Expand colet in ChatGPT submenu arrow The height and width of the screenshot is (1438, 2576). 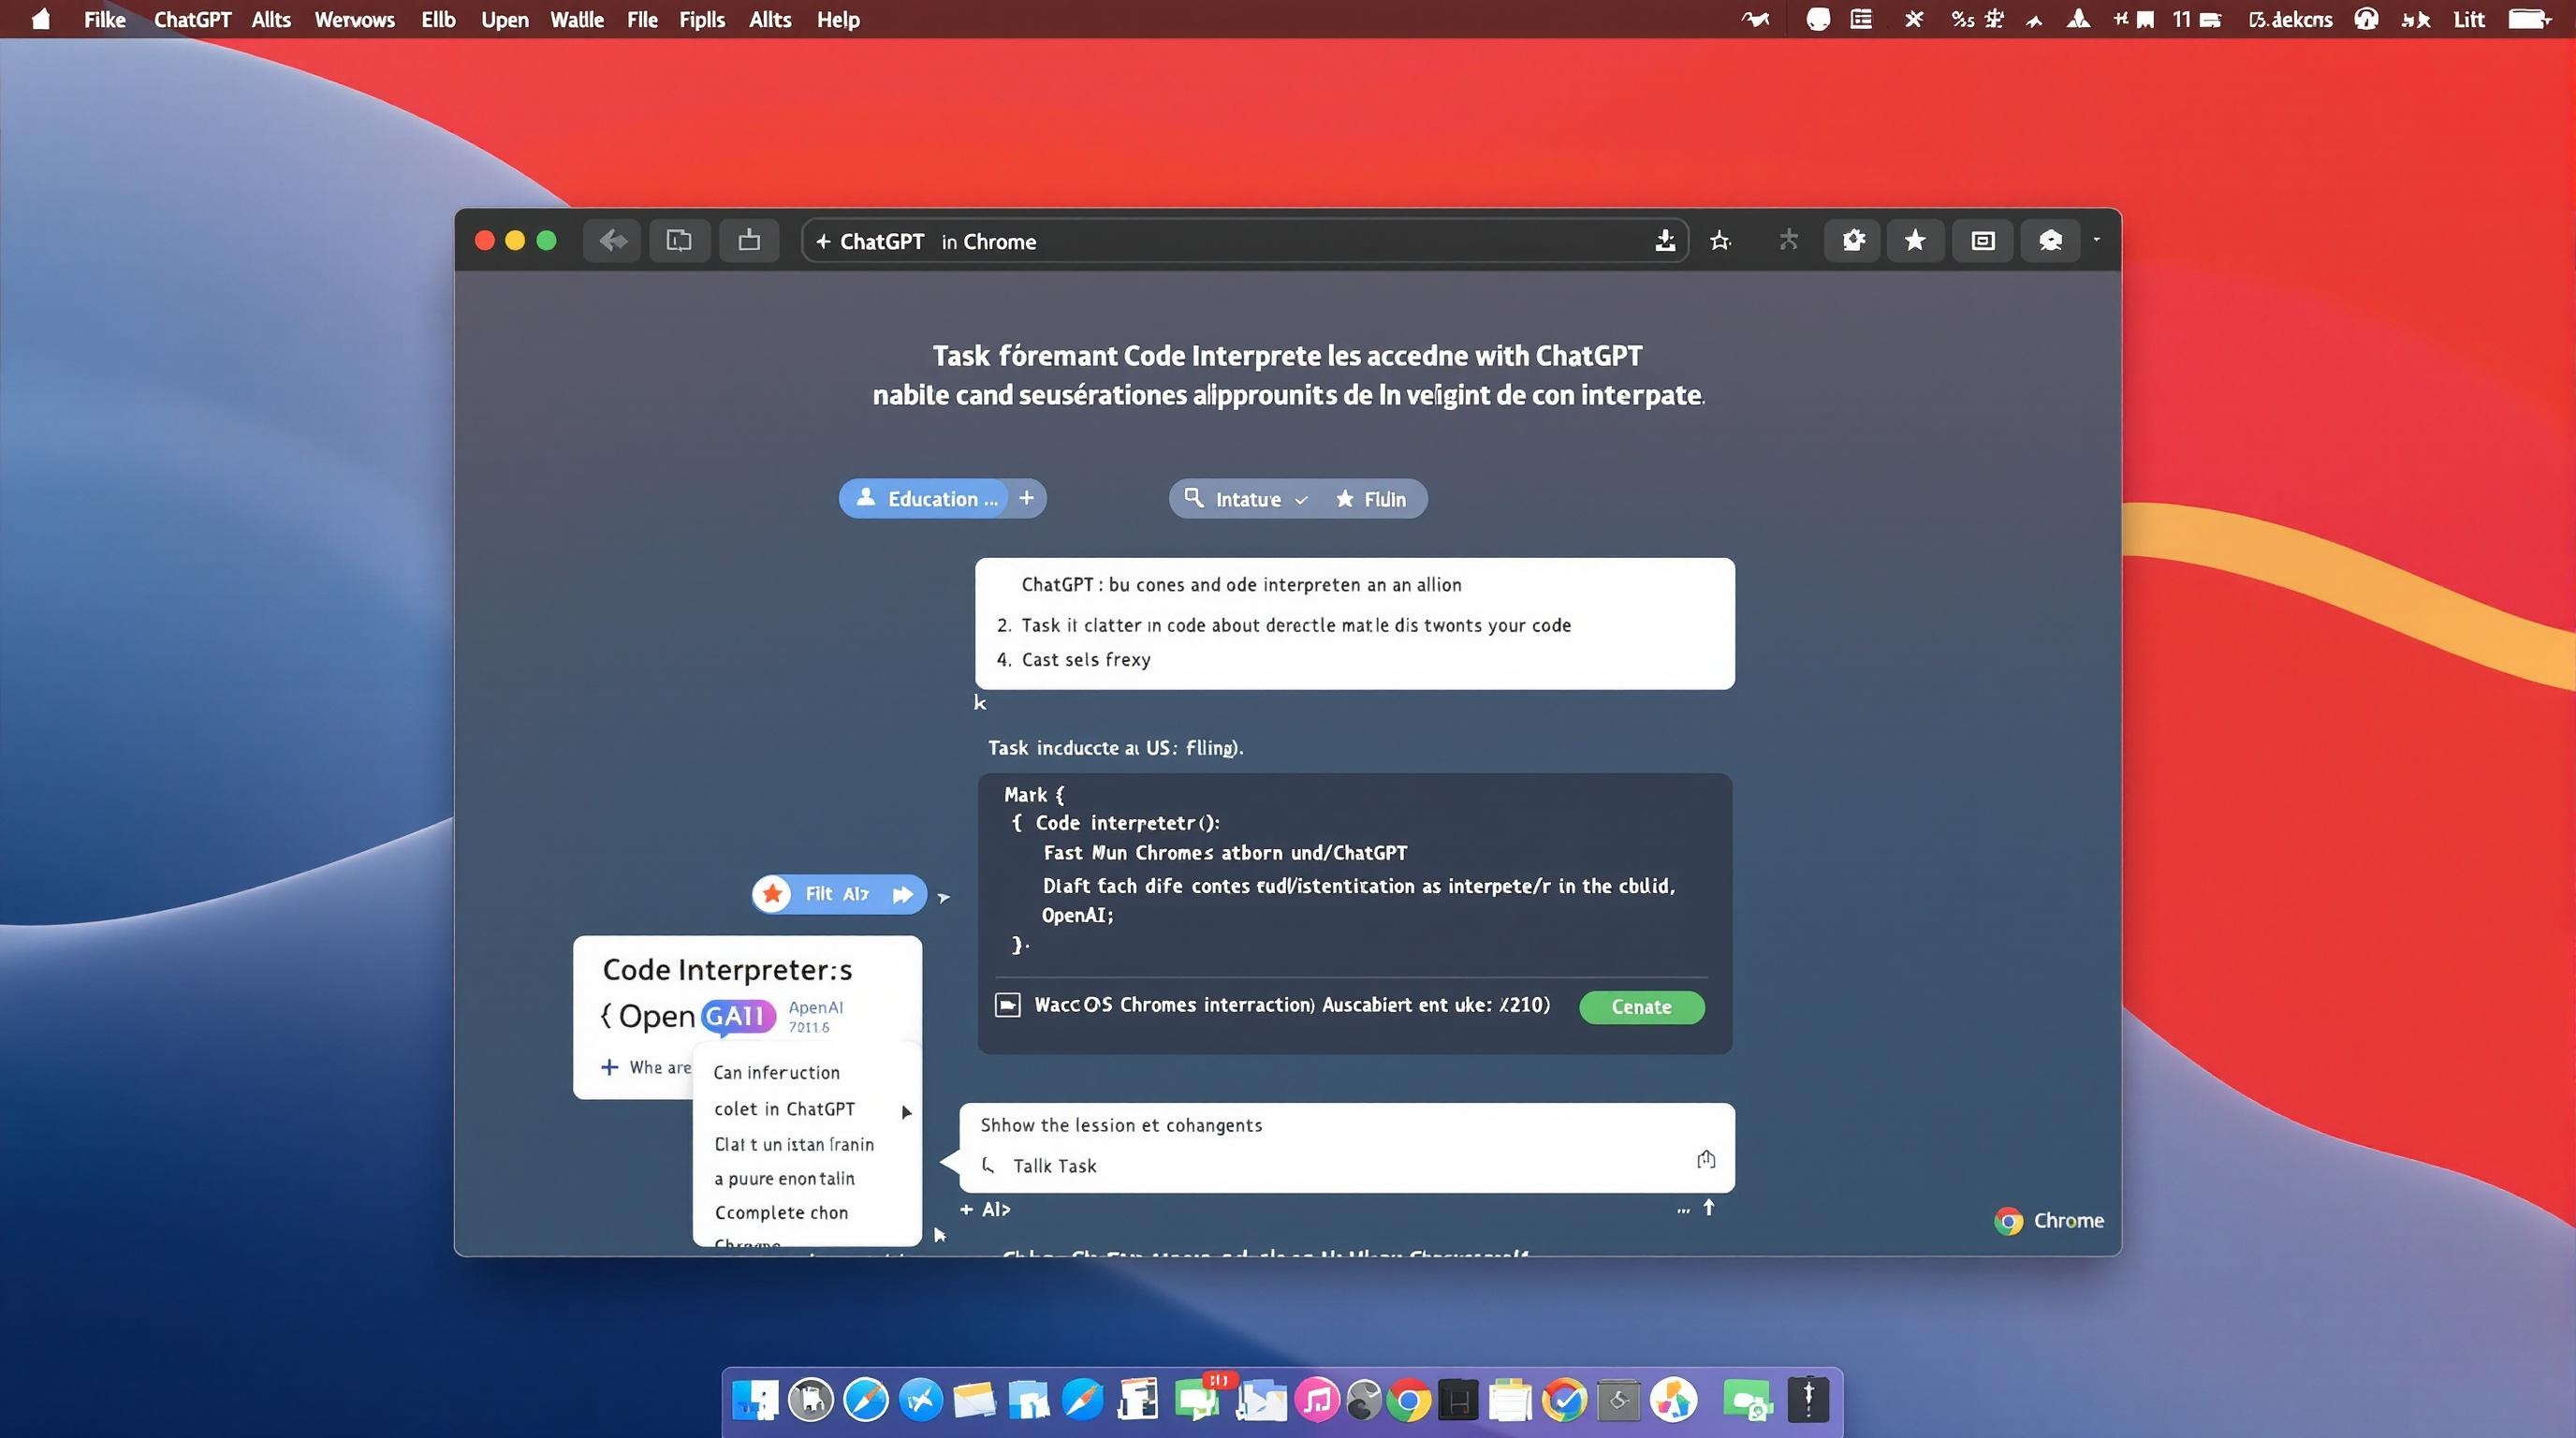tap(906, 1112)
